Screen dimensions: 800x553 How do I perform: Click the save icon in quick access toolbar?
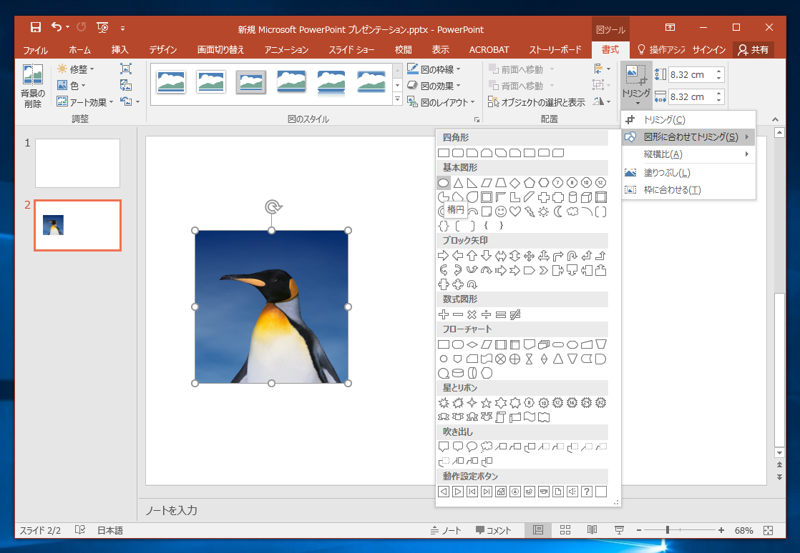36,27
